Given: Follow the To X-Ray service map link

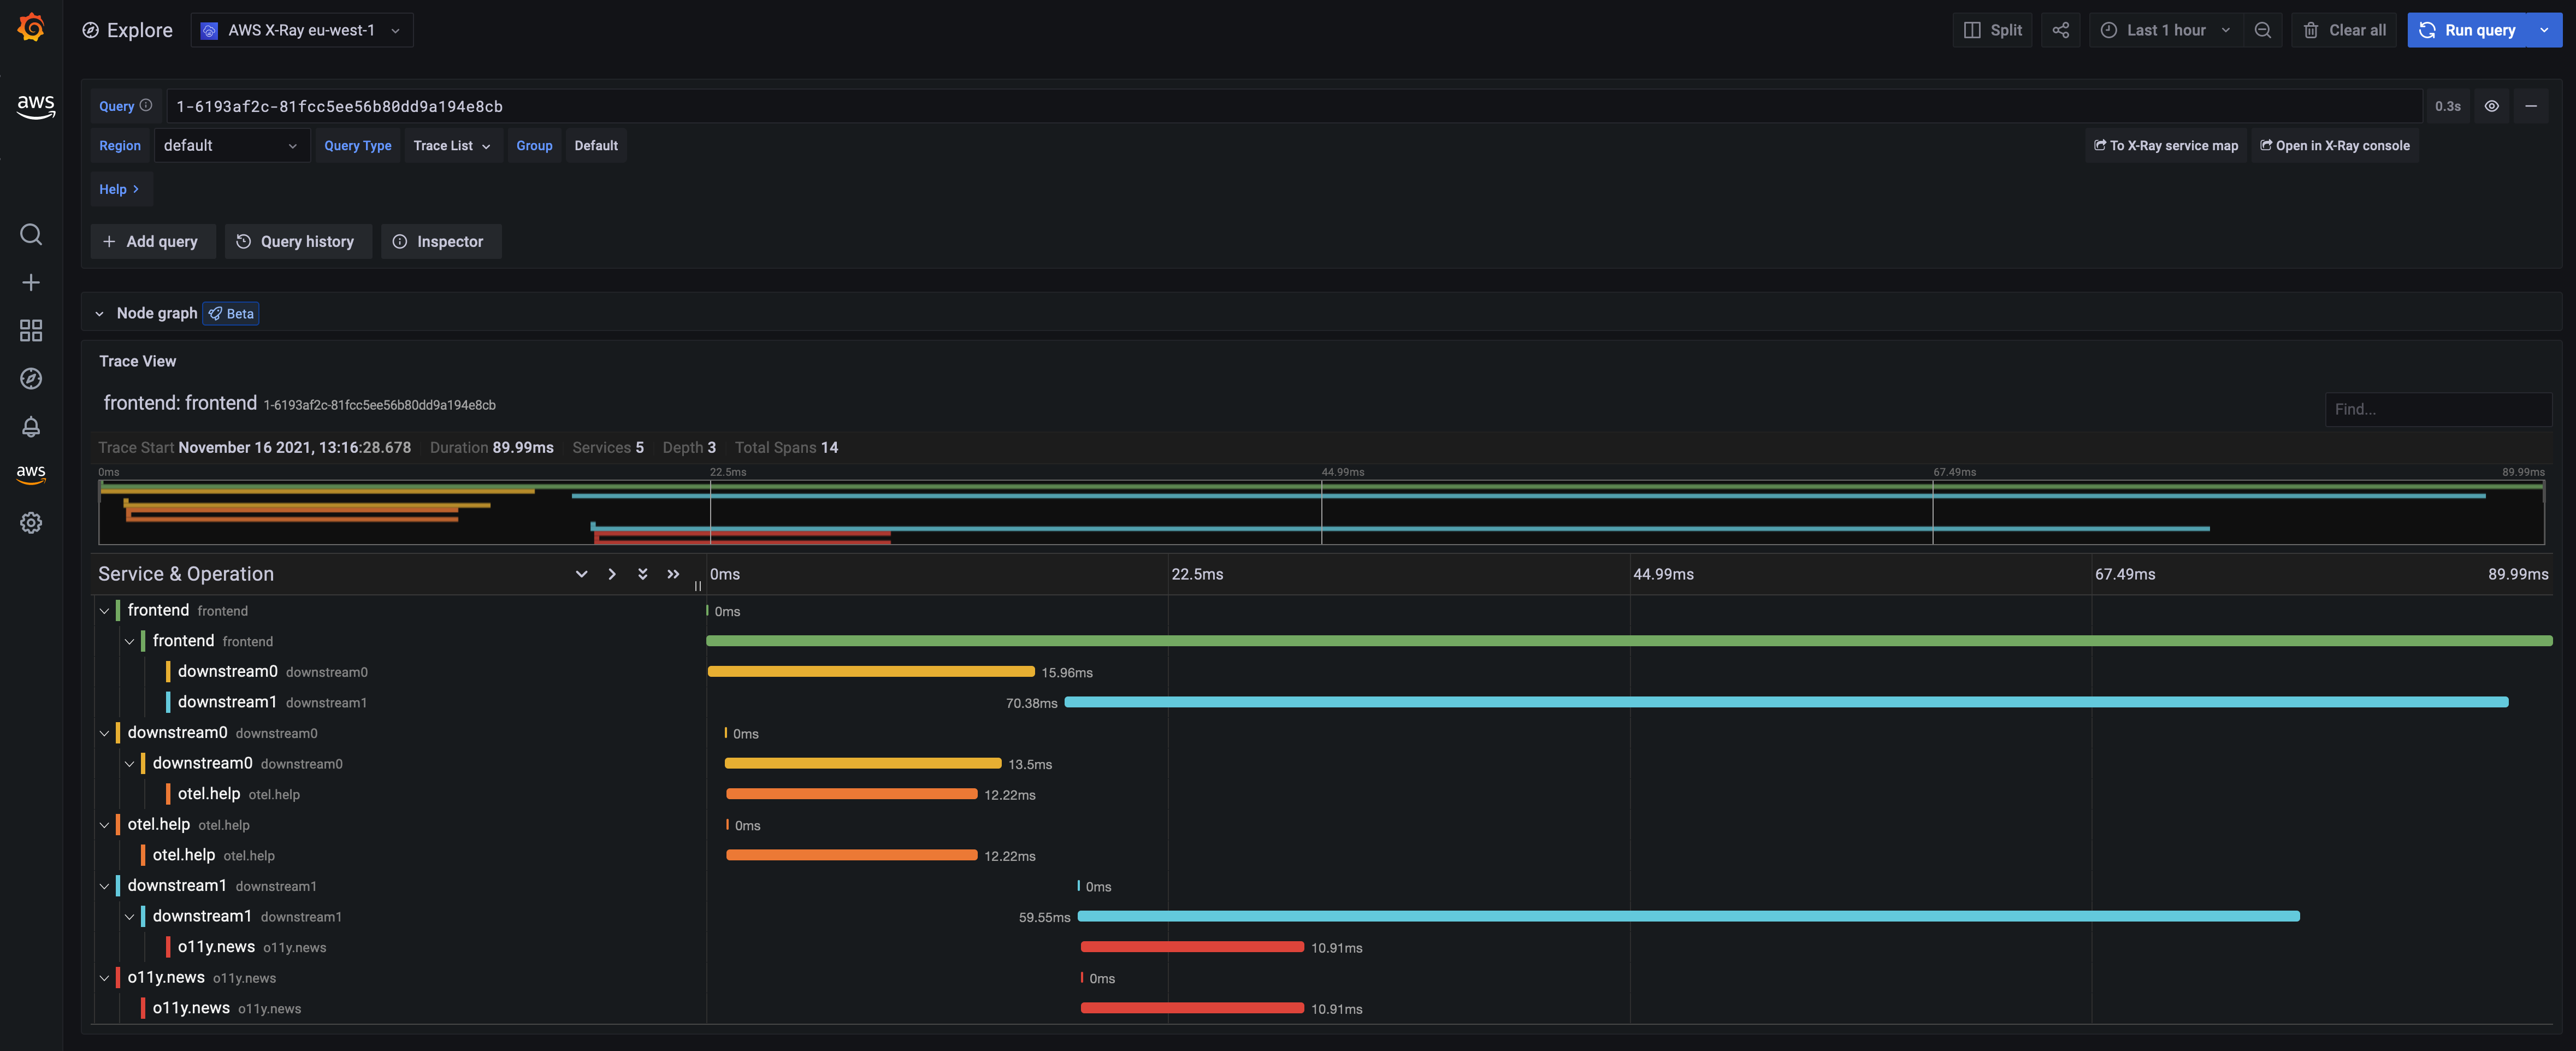Looking at the screenshot, I should 2166,145.
